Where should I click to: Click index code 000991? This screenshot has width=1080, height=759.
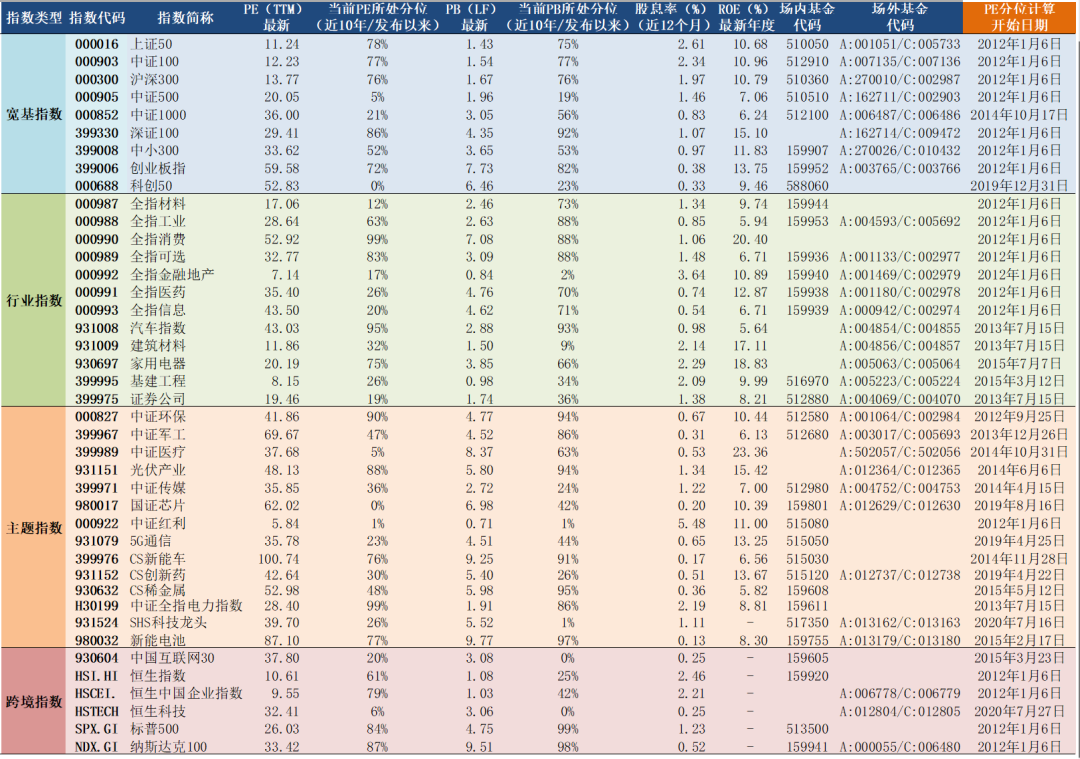pyautogui.click(x=96, y=292)
